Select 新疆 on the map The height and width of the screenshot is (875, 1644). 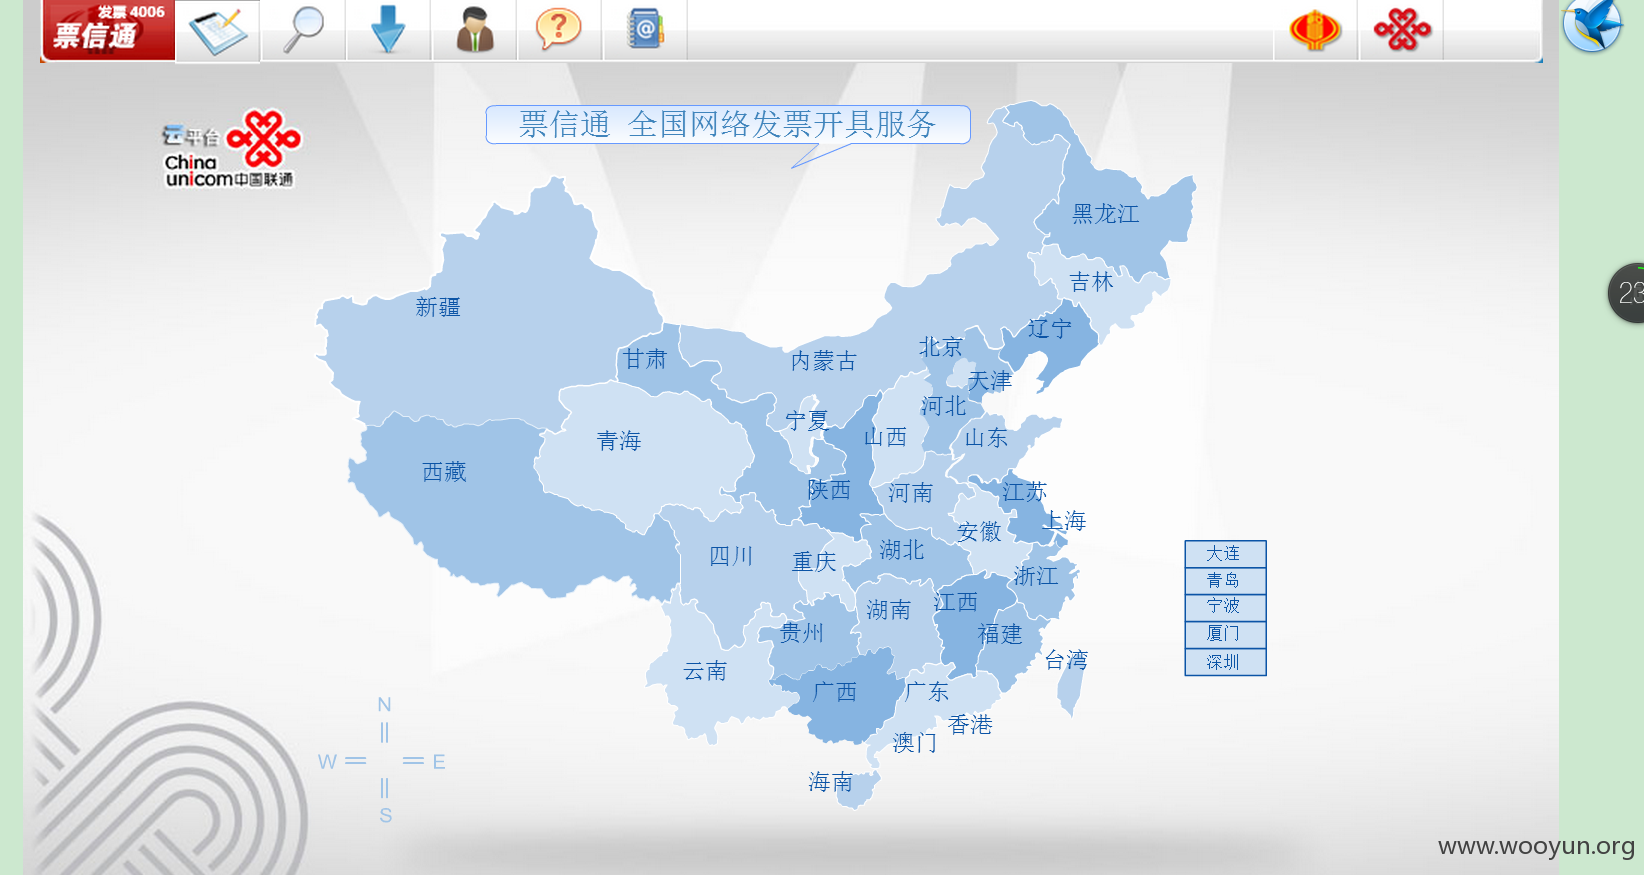coord(438,307)
